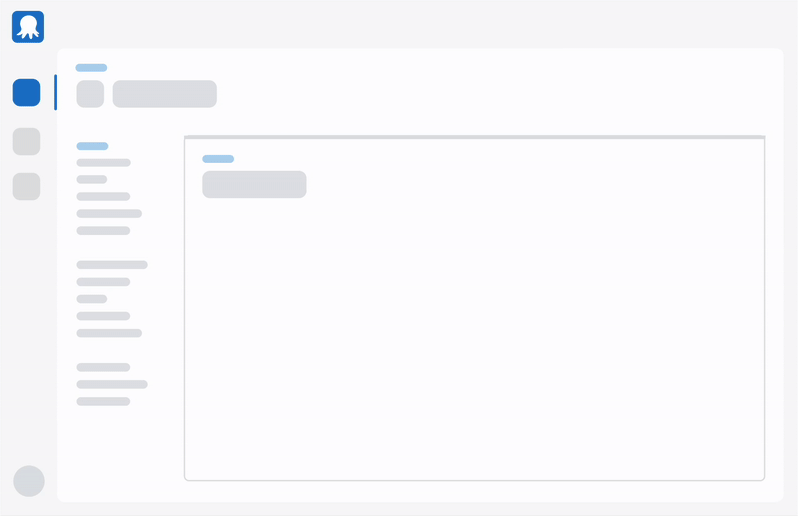Image resolution: width=798 pixels, height=516 pixels.
Task: Click the empty area of the content panel
Action: (474, 340)
